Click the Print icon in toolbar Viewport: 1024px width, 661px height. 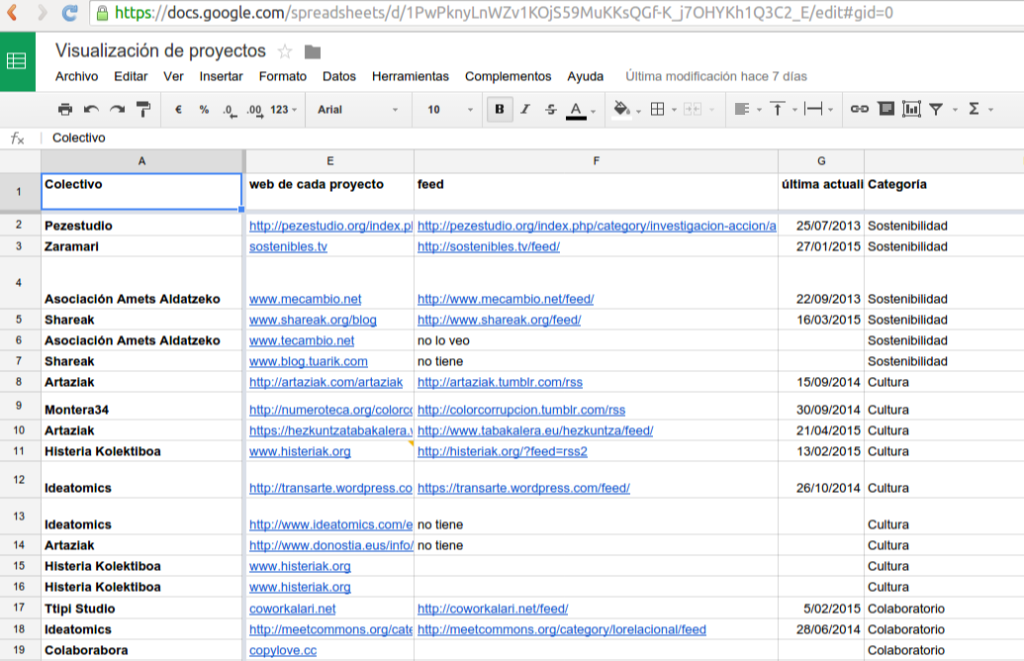tap(65, 109)
